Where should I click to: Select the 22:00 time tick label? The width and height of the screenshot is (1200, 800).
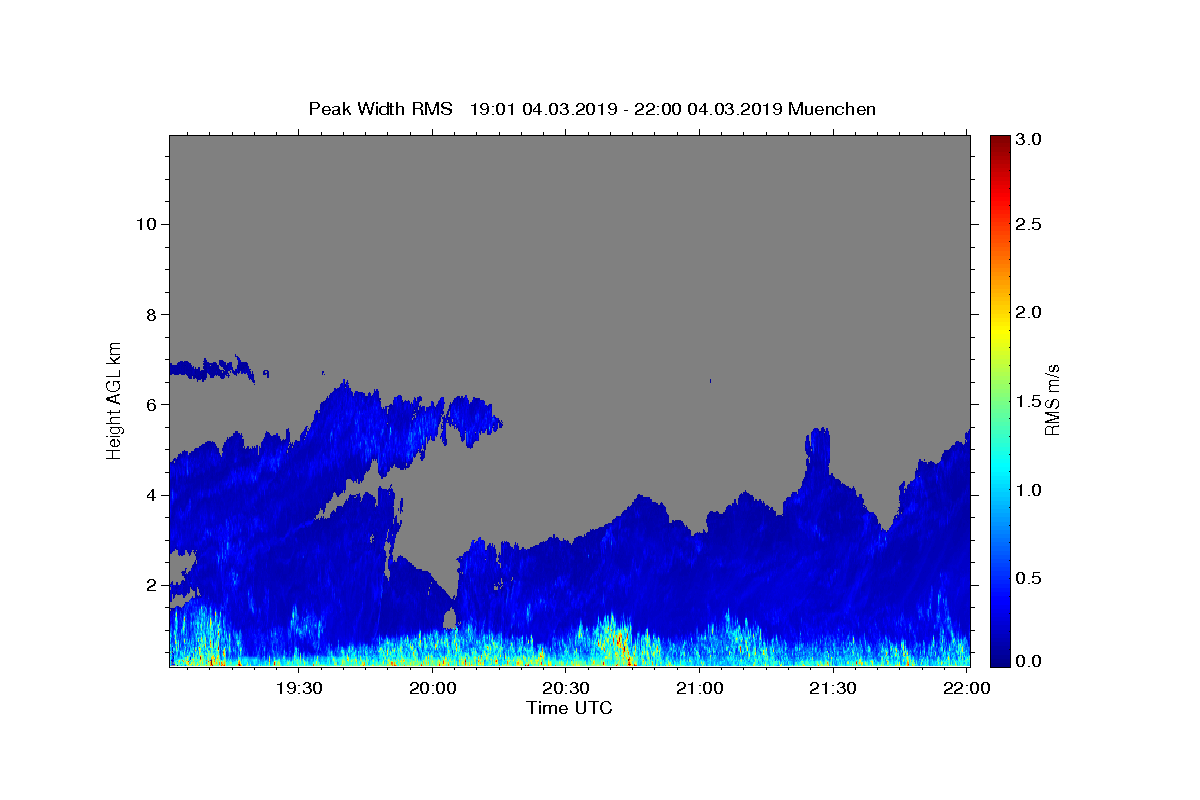pyautogui.click(x=967, y=688)
